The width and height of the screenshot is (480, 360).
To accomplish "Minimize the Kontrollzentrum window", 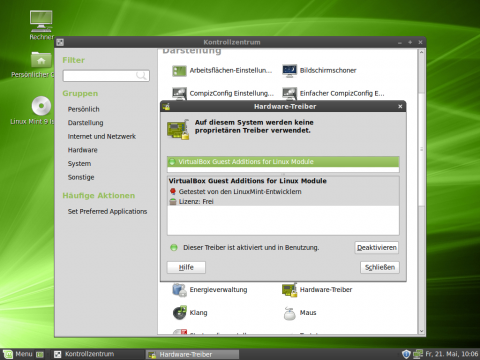I will pos(400,43).
